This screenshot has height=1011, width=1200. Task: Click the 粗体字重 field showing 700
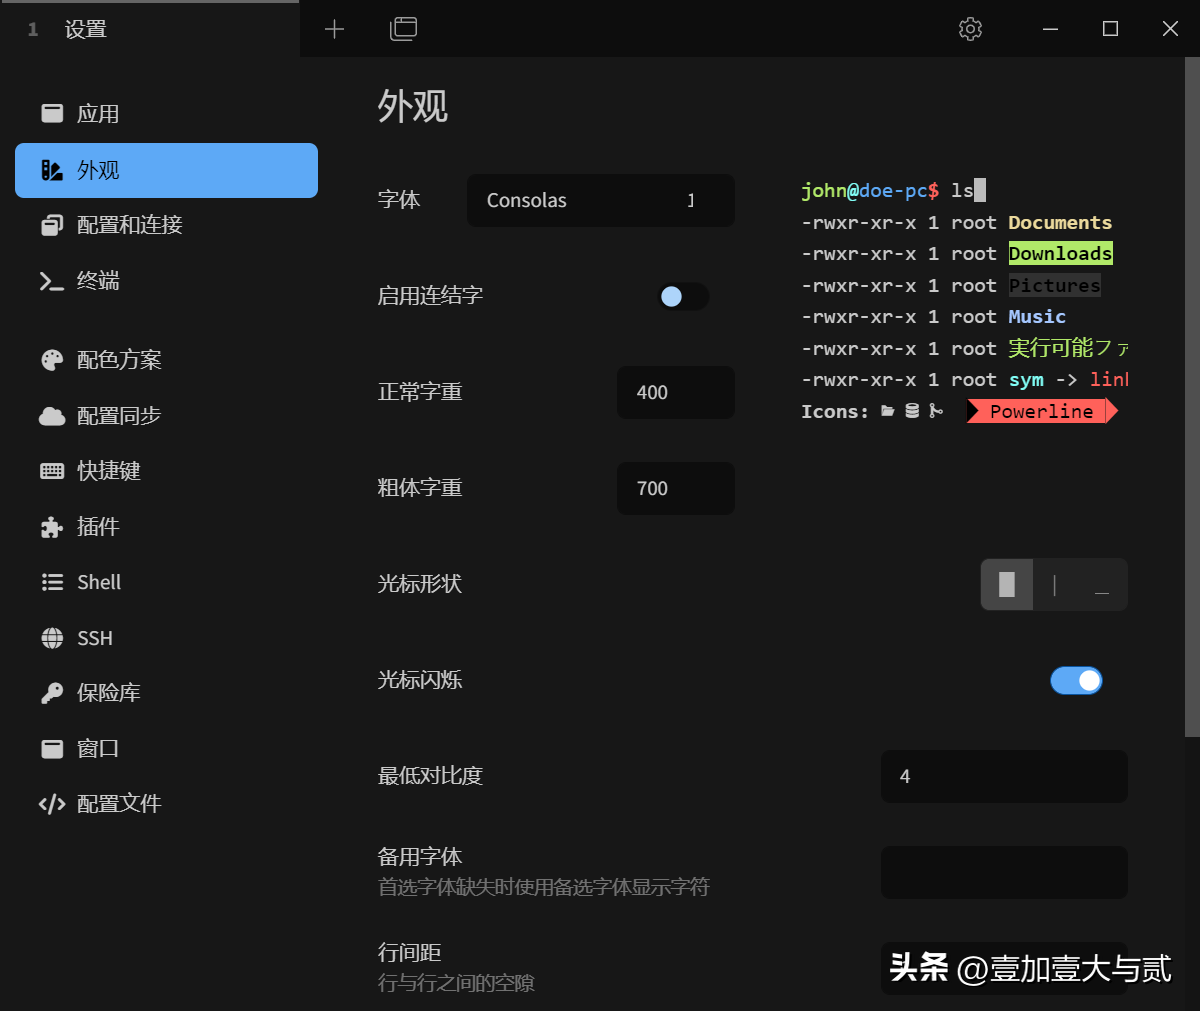676,488
